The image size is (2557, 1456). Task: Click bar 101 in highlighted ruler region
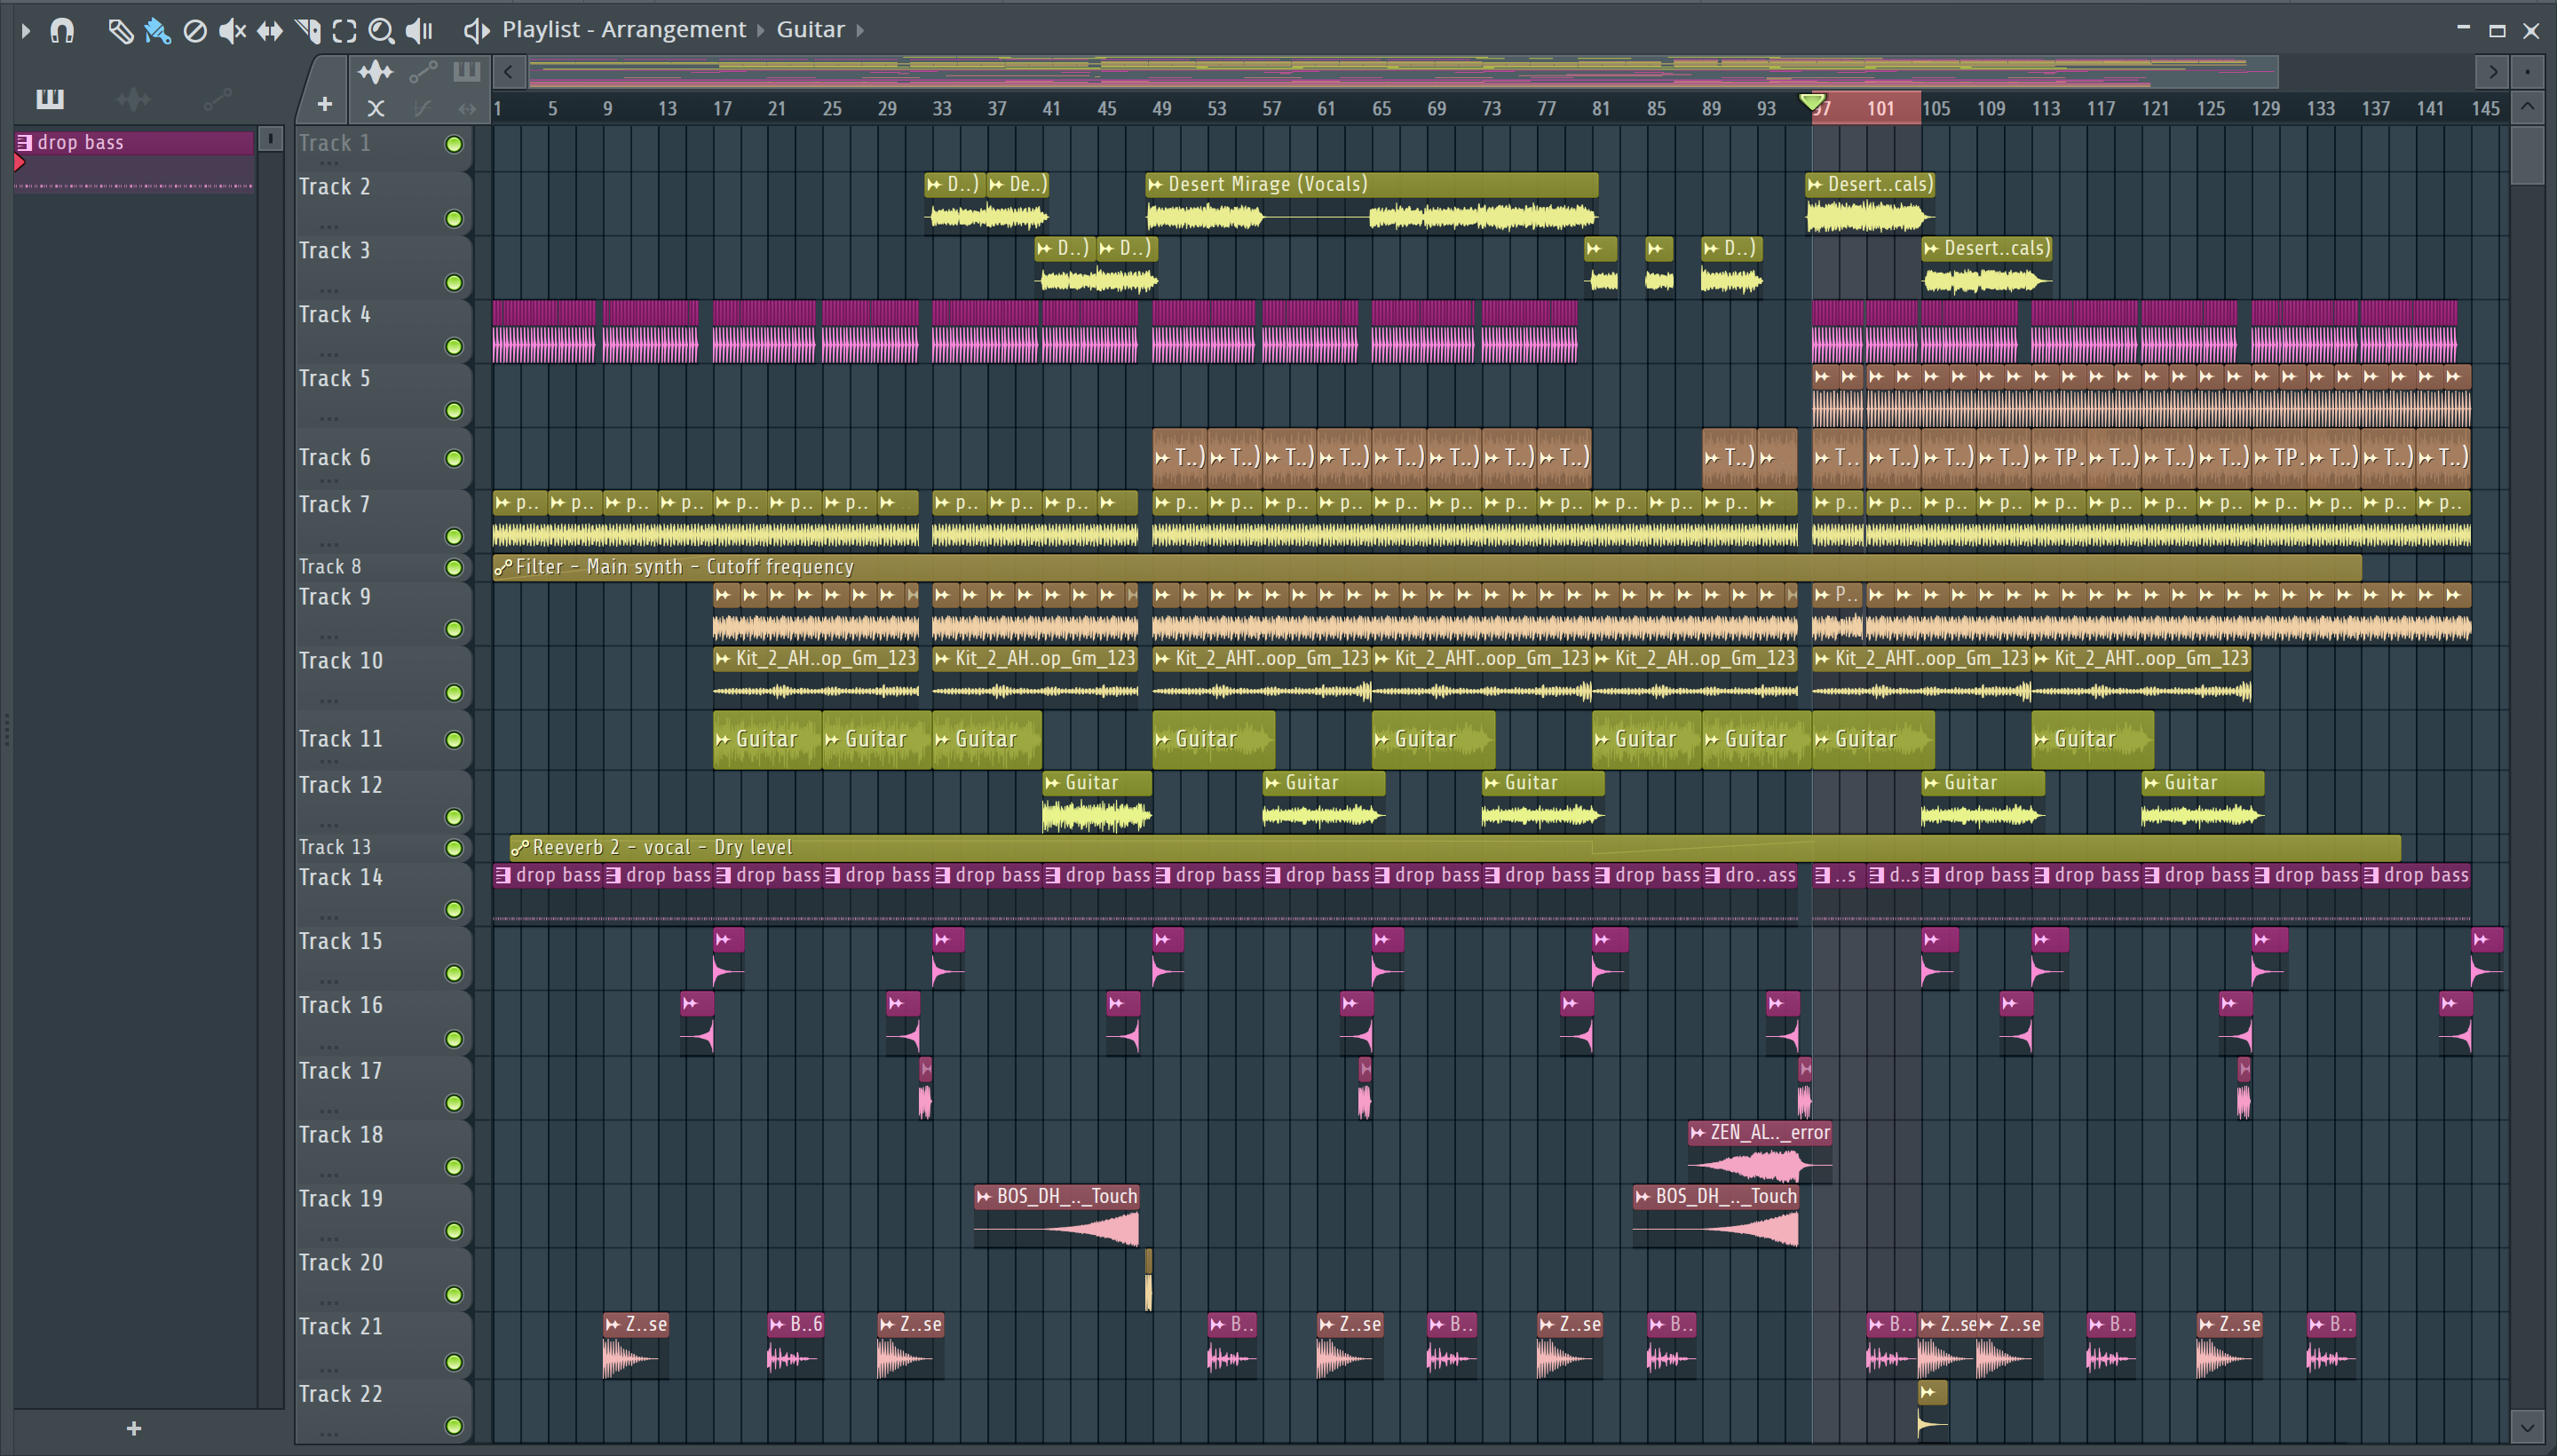pyautogui.click(x=1880, y=108)
